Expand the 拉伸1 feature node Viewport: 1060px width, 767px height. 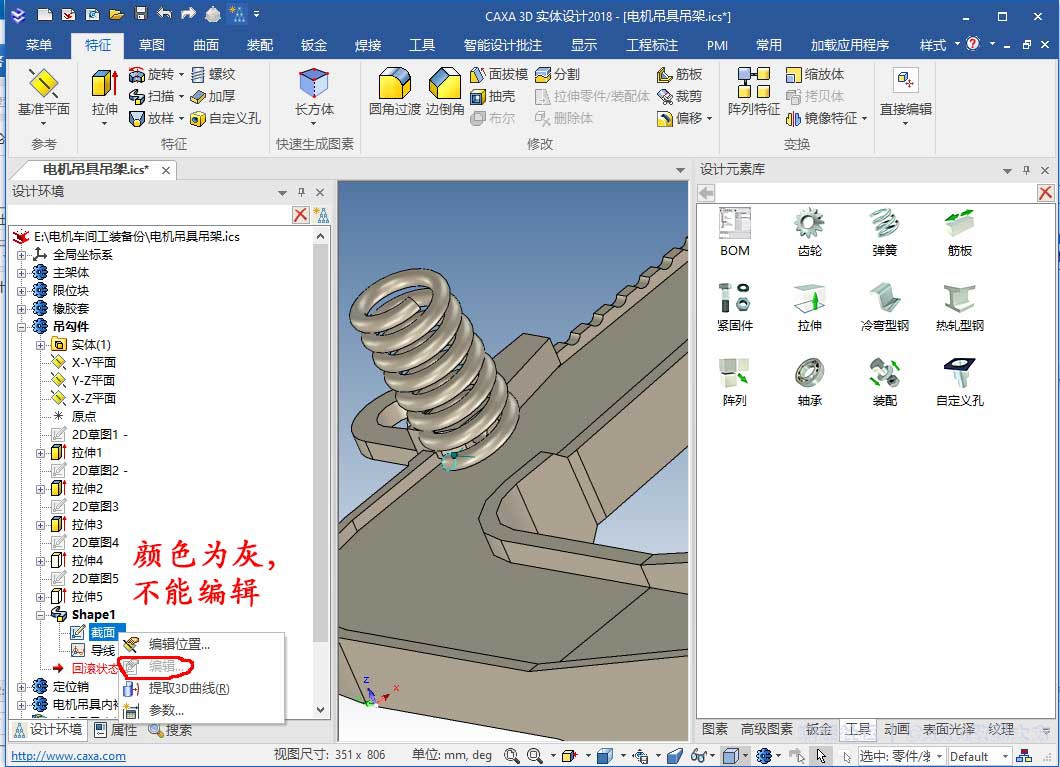[x=41, y=453]
